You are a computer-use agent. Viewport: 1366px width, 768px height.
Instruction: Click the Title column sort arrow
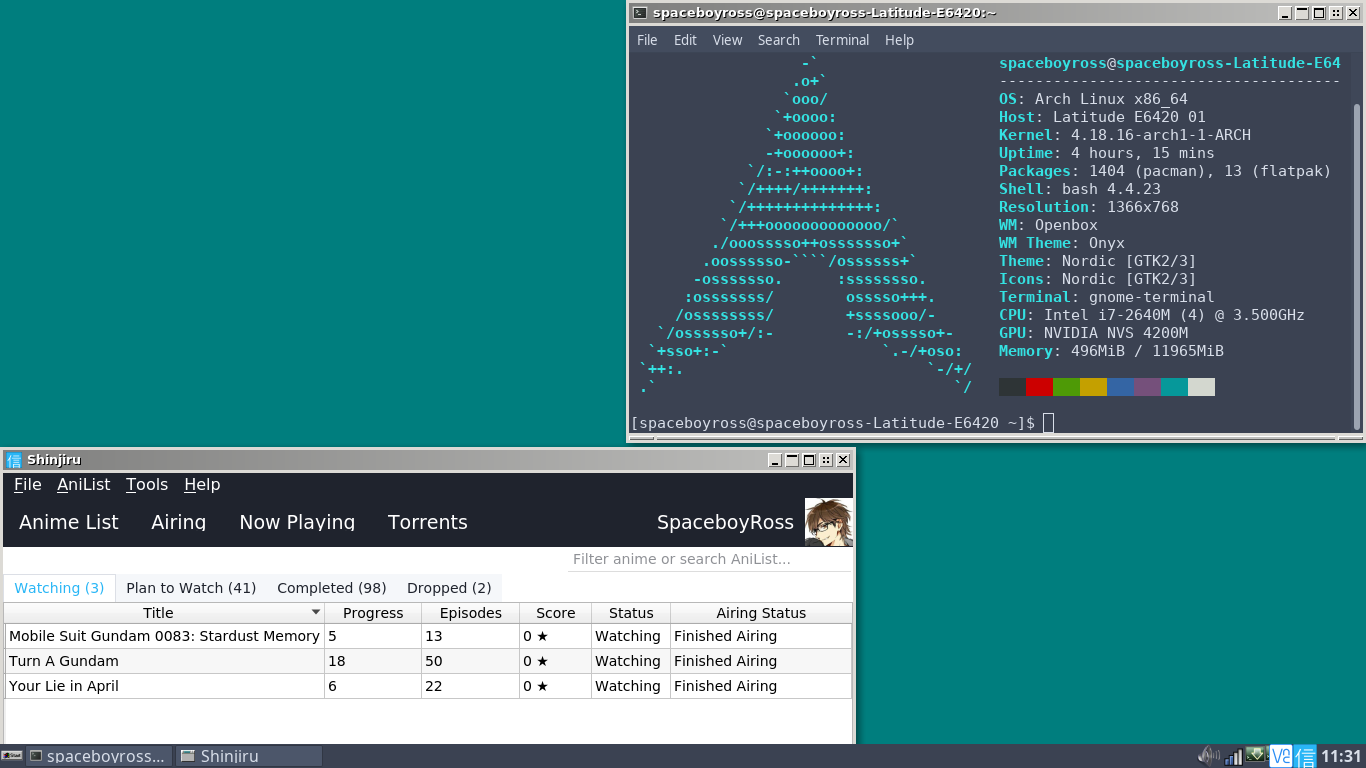pyautogui.click(x=316, y=612)
